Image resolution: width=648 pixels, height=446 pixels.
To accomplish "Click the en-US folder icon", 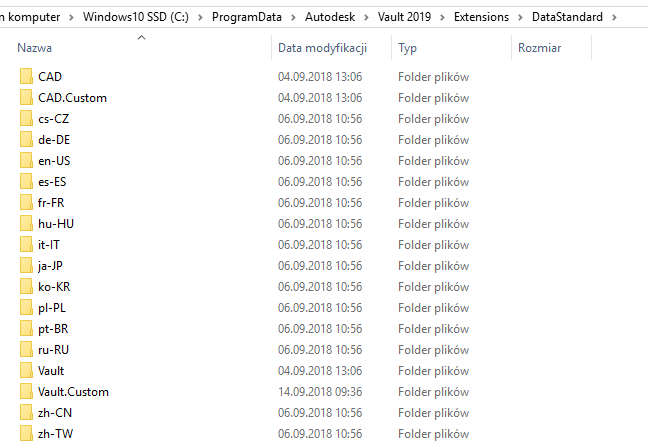I will click(x=26, y=161).
